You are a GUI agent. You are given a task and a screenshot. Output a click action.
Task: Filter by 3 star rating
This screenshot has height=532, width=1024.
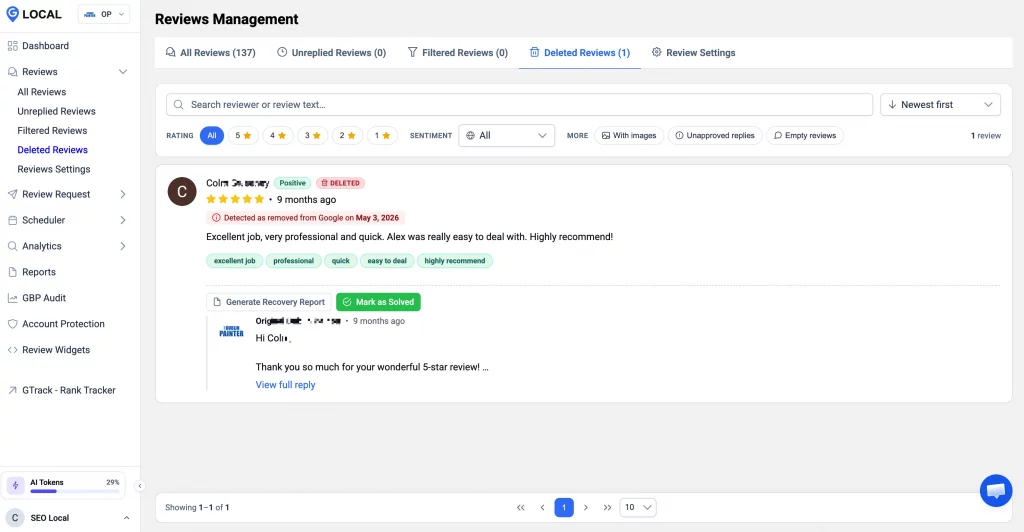coord(312,136)
